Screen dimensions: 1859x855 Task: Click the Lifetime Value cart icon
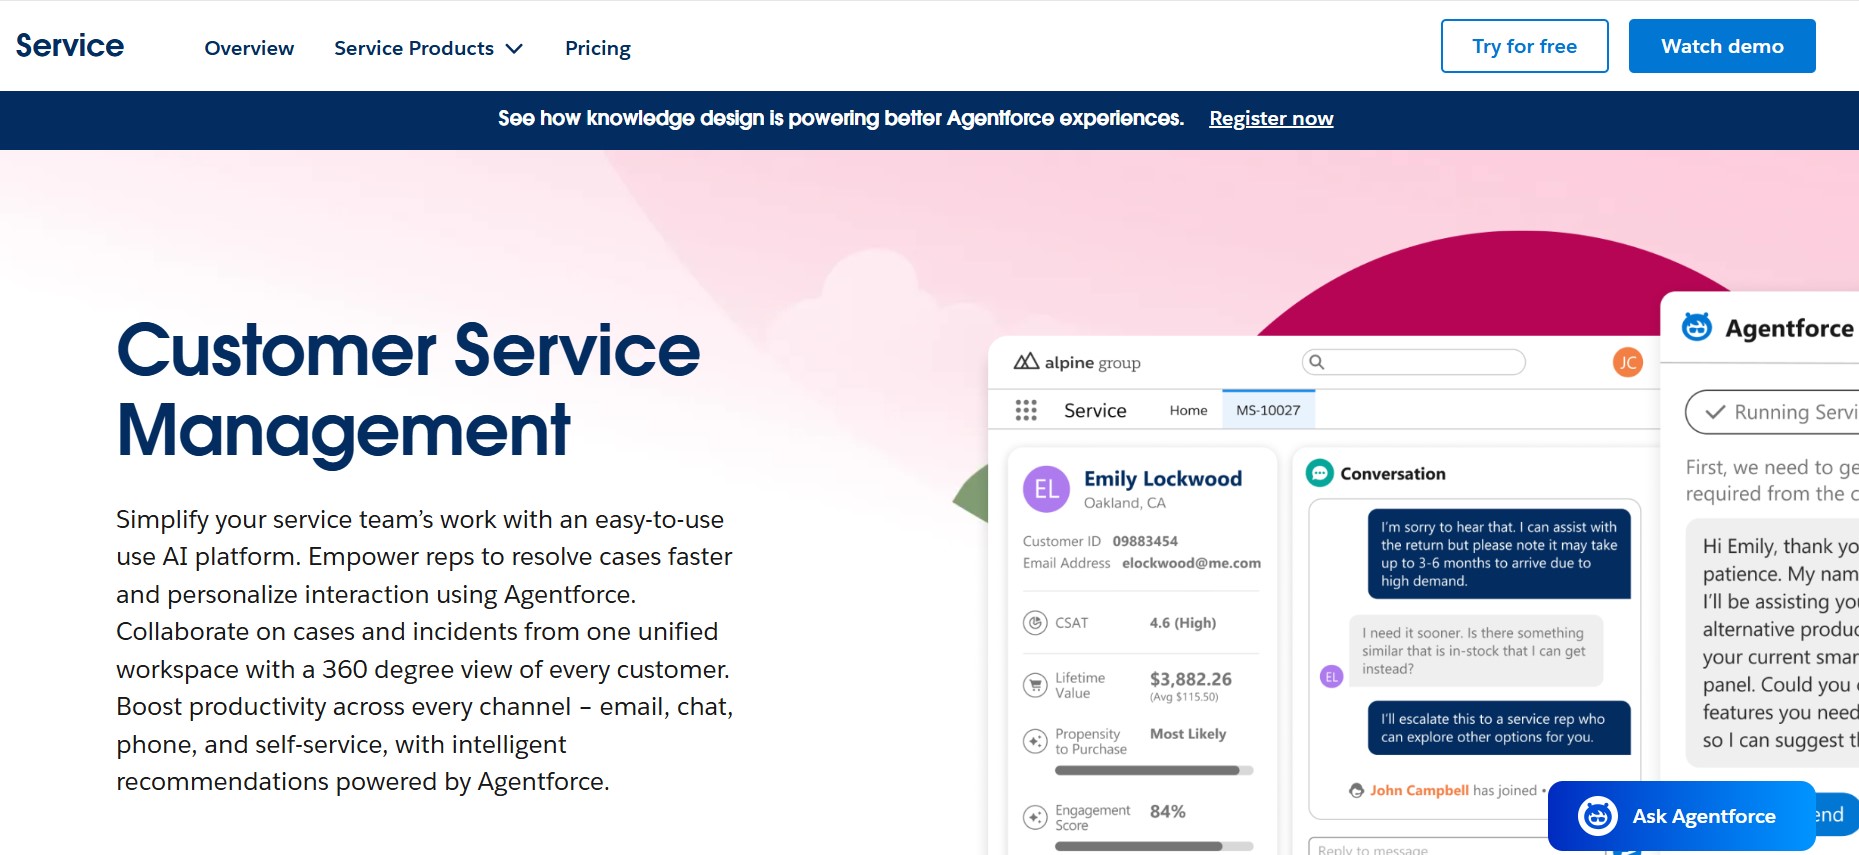coord(1035,685)
